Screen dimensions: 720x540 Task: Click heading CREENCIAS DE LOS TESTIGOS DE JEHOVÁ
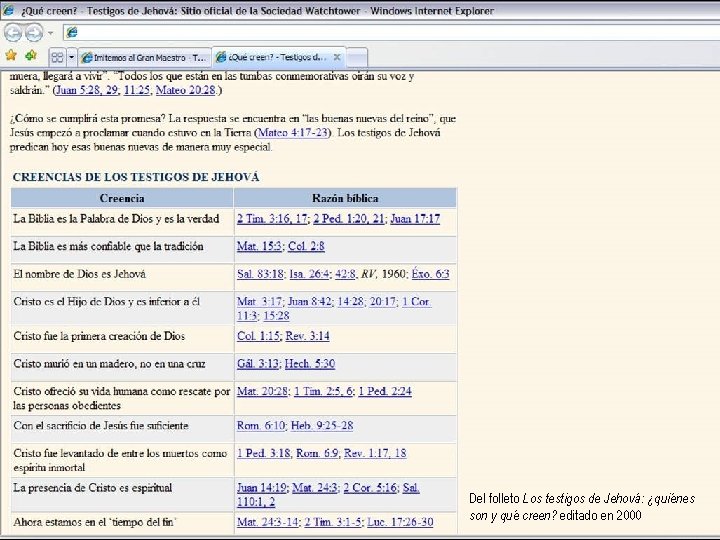tap(136, 177)
